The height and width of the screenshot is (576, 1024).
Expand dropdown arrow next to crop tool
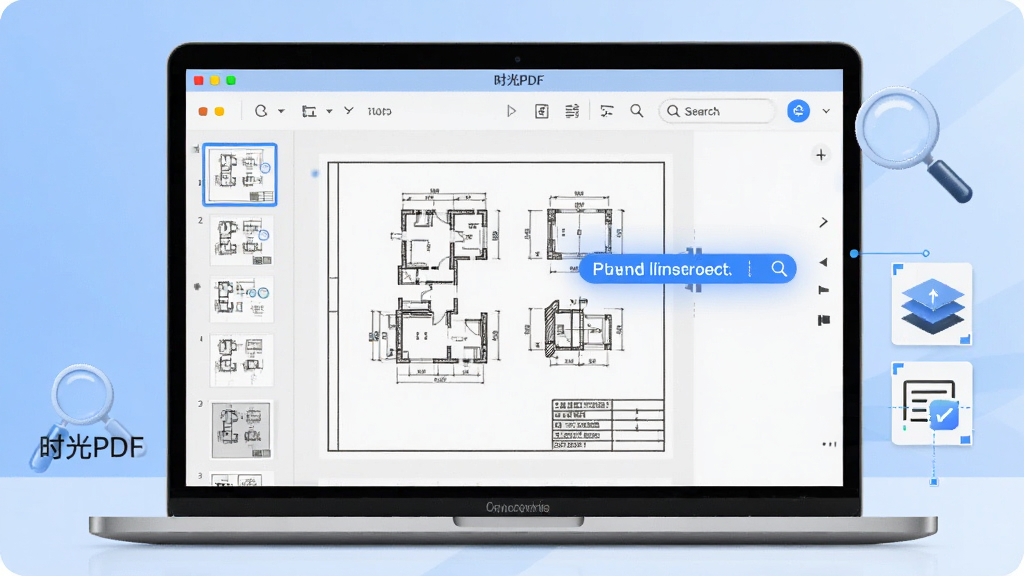329,112
